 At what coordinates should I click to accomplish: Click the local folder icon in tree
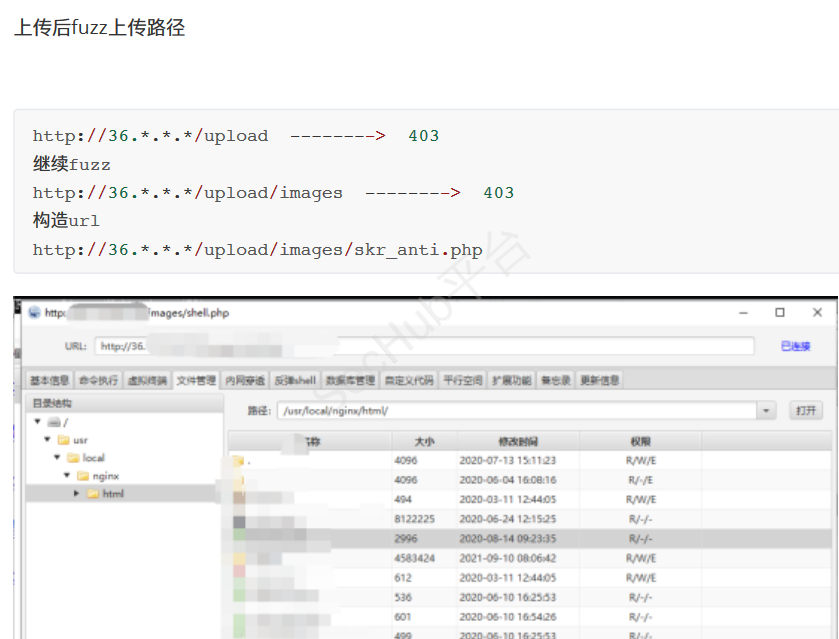pyautogui.click(x=72, y=458)
